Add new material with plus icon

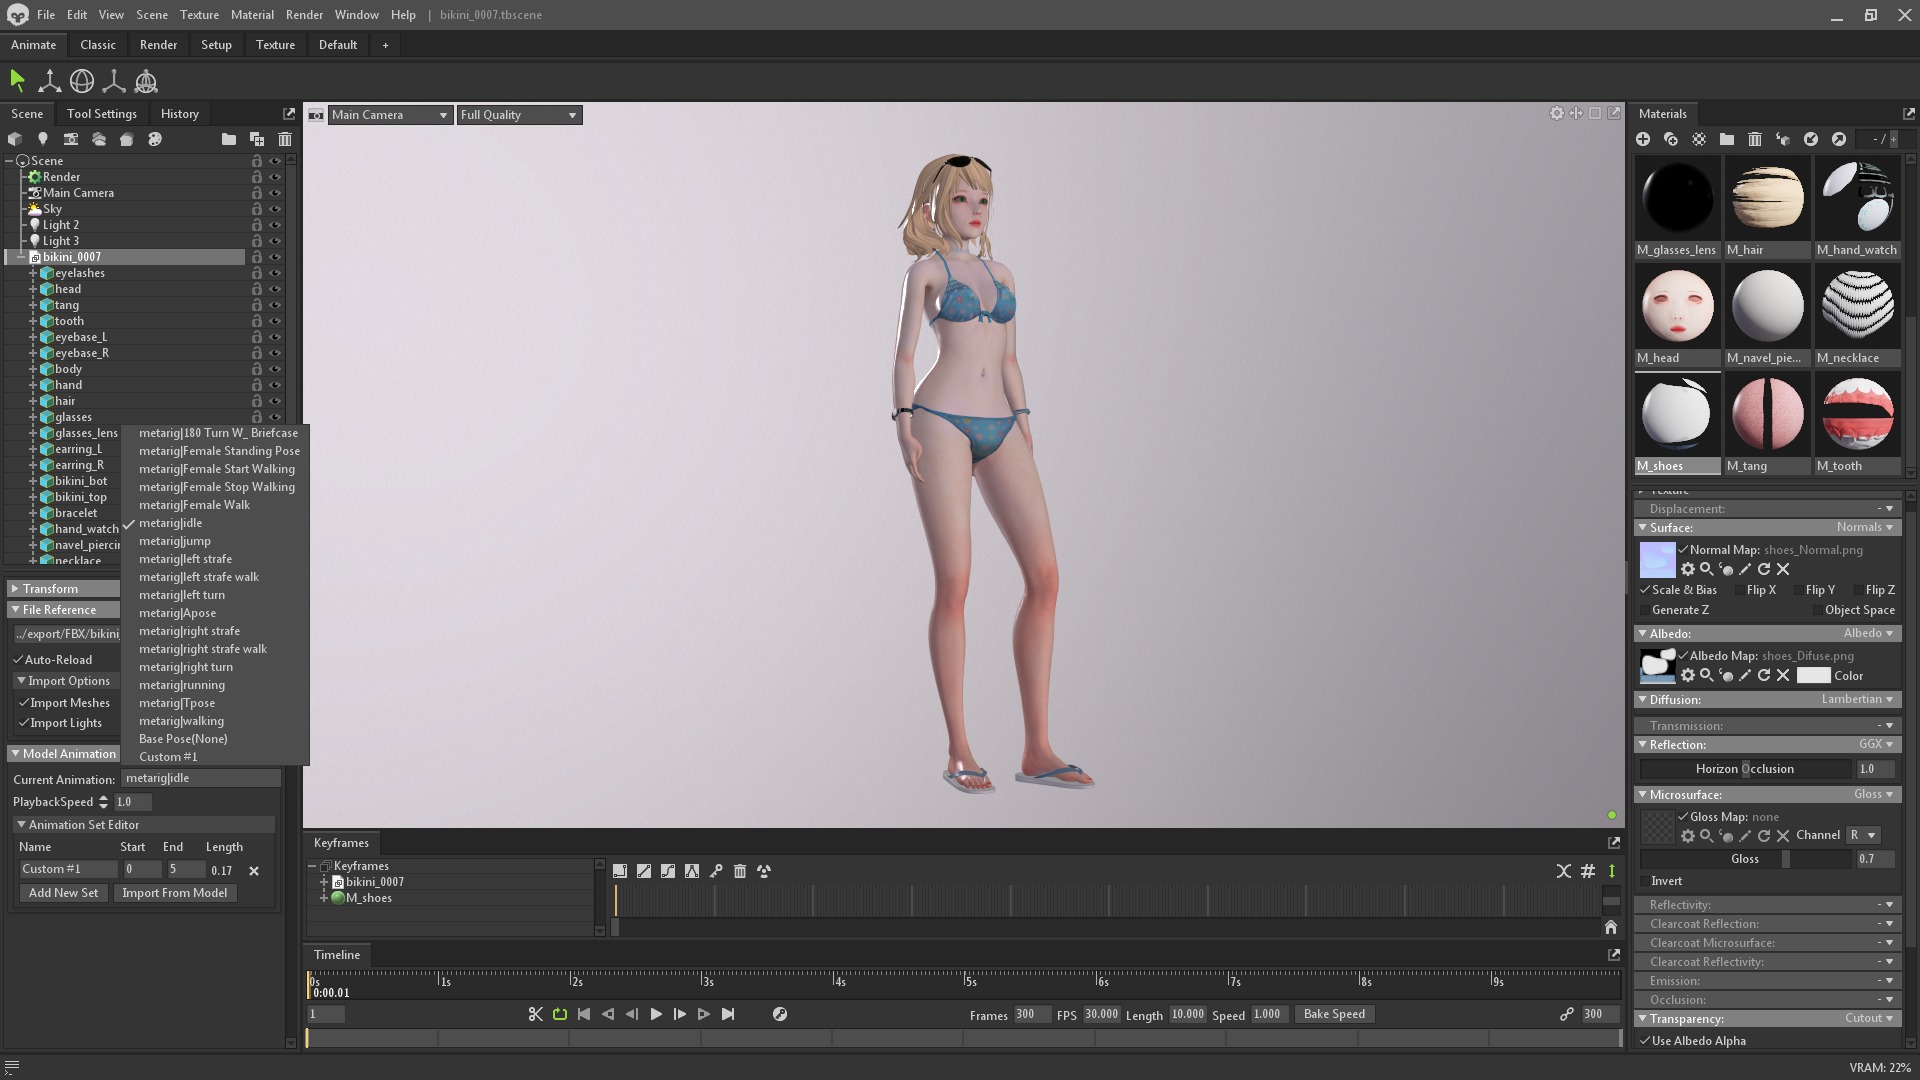pyautogui.click(x=1643, y=139)
